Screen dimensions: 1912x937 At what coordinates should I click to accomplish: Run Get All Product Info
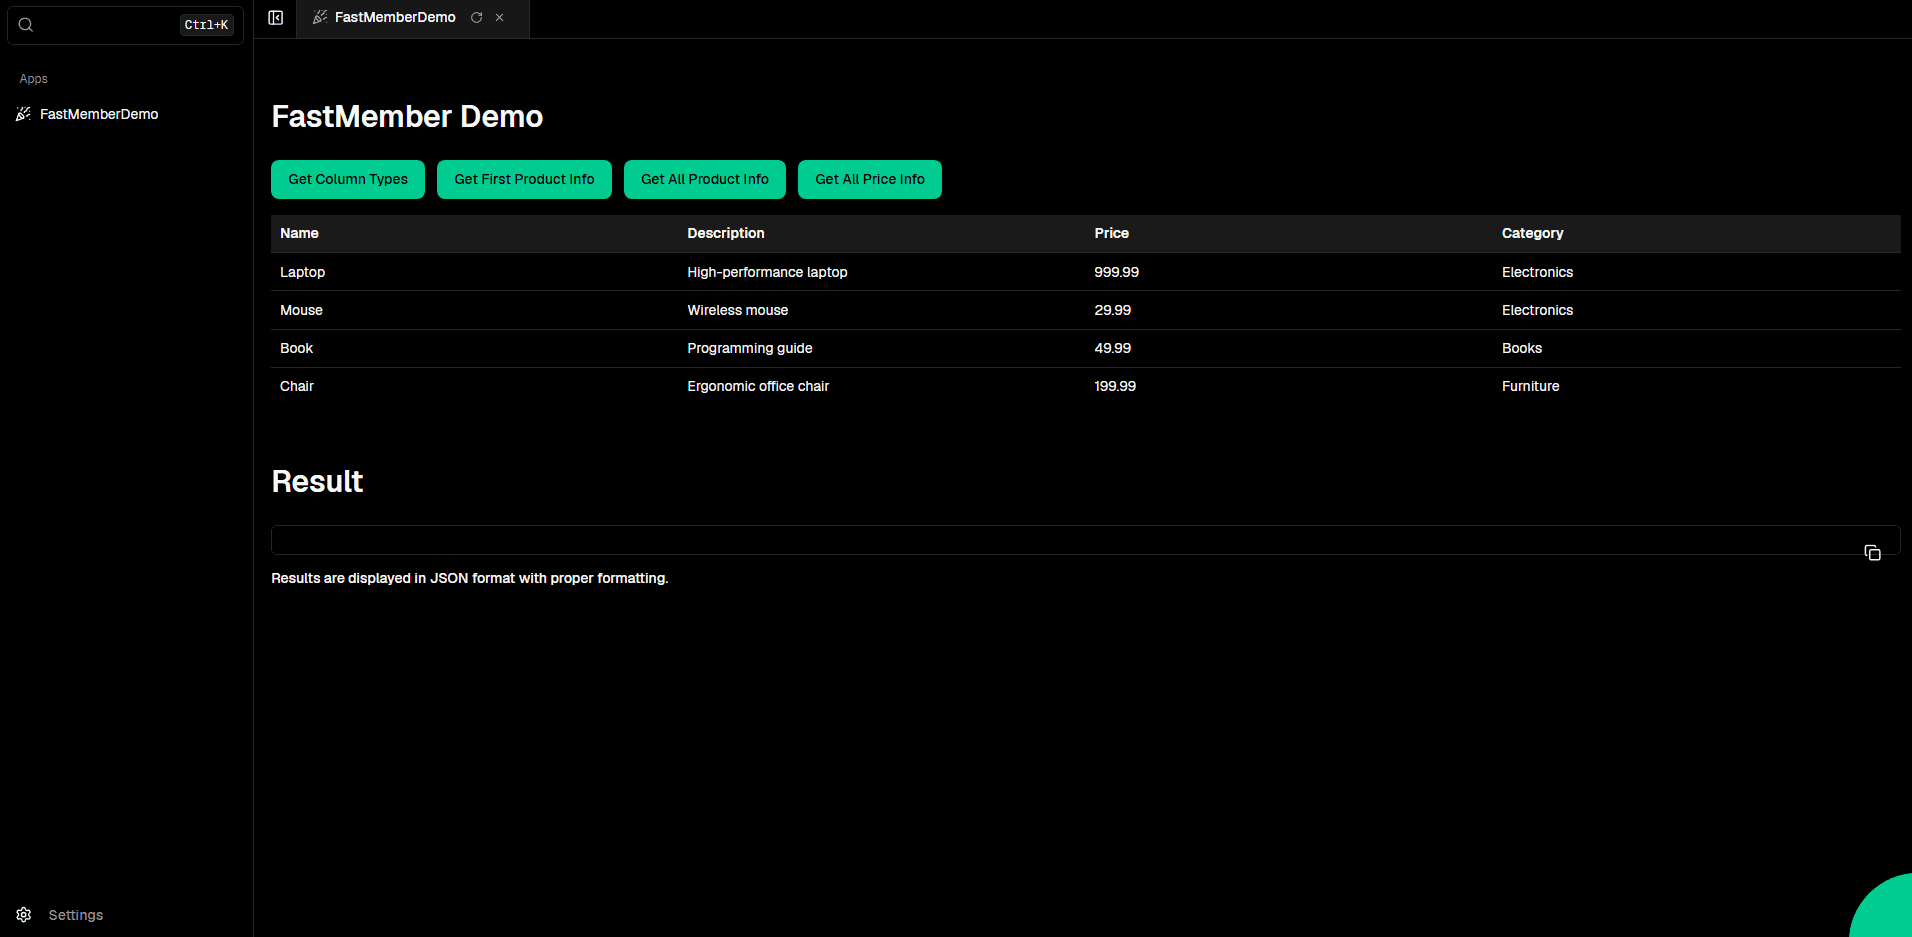tap(704, 180)
